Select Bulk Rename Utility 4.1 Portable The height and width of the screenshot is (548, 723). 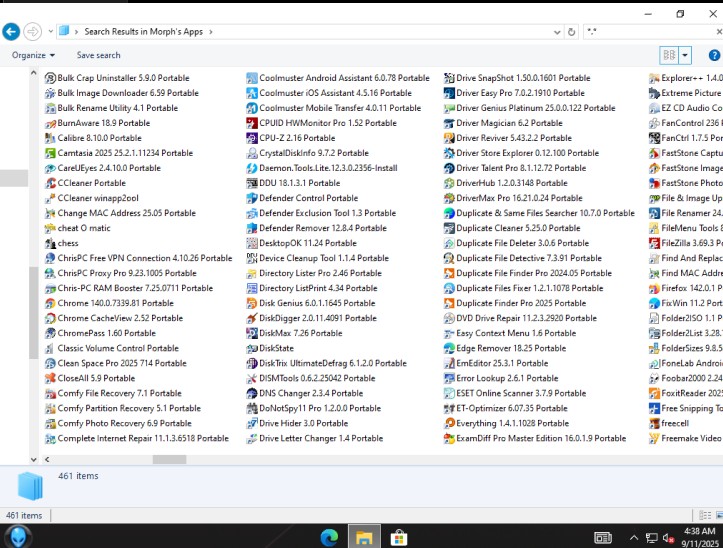coord(111,108)
